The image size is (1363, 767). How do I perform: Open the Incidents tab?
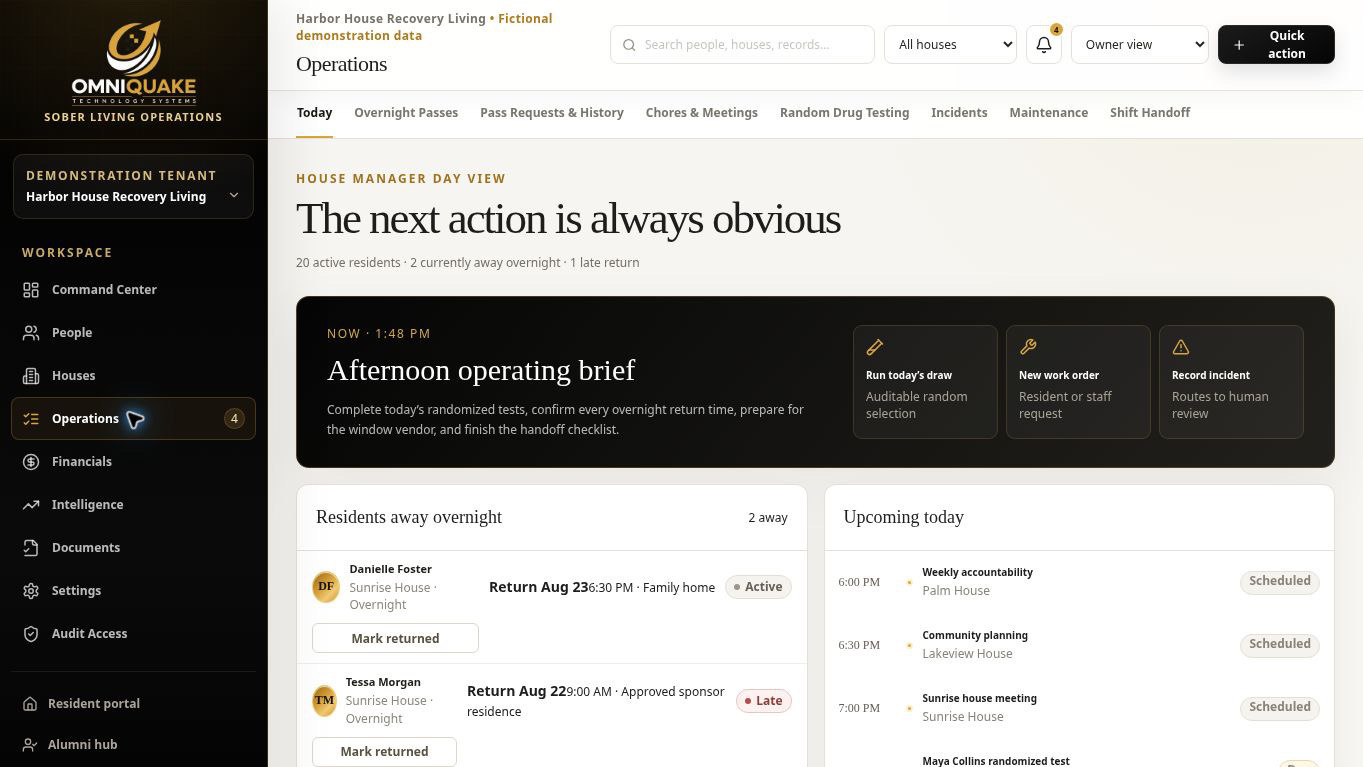(x=959, y=113)
